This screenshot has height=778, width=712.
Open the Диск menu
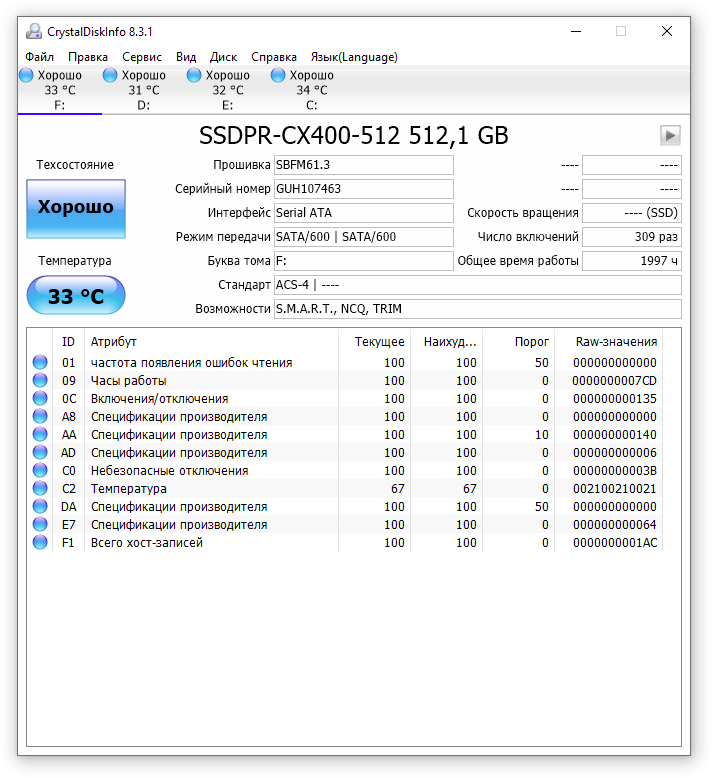[x=223, y=57]
